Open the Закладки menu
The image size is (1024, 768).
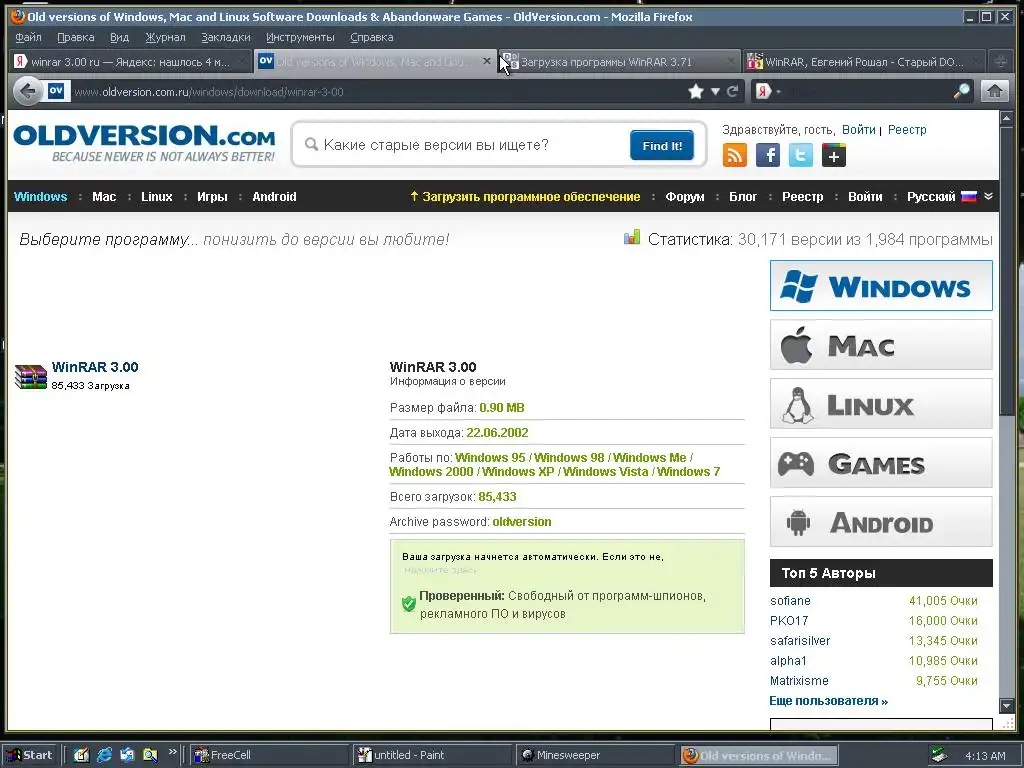point(226,37)
